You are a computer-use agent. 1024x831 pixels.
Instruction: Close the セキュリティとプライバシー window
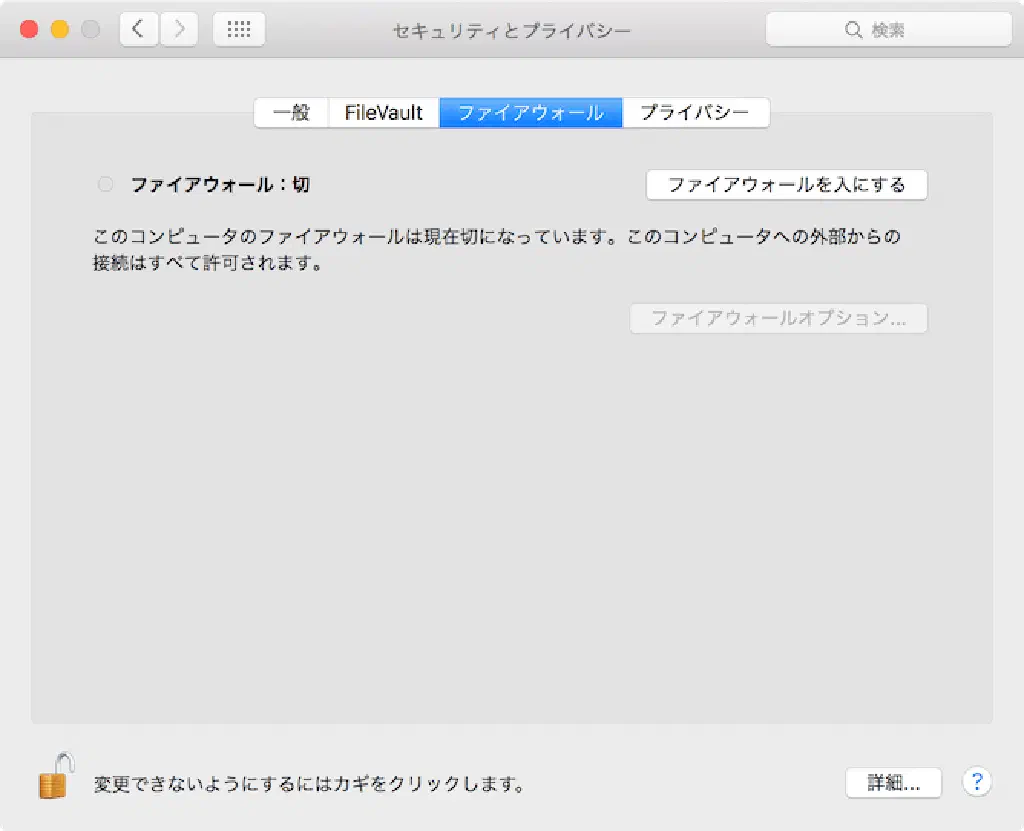[x=29, y=30]
